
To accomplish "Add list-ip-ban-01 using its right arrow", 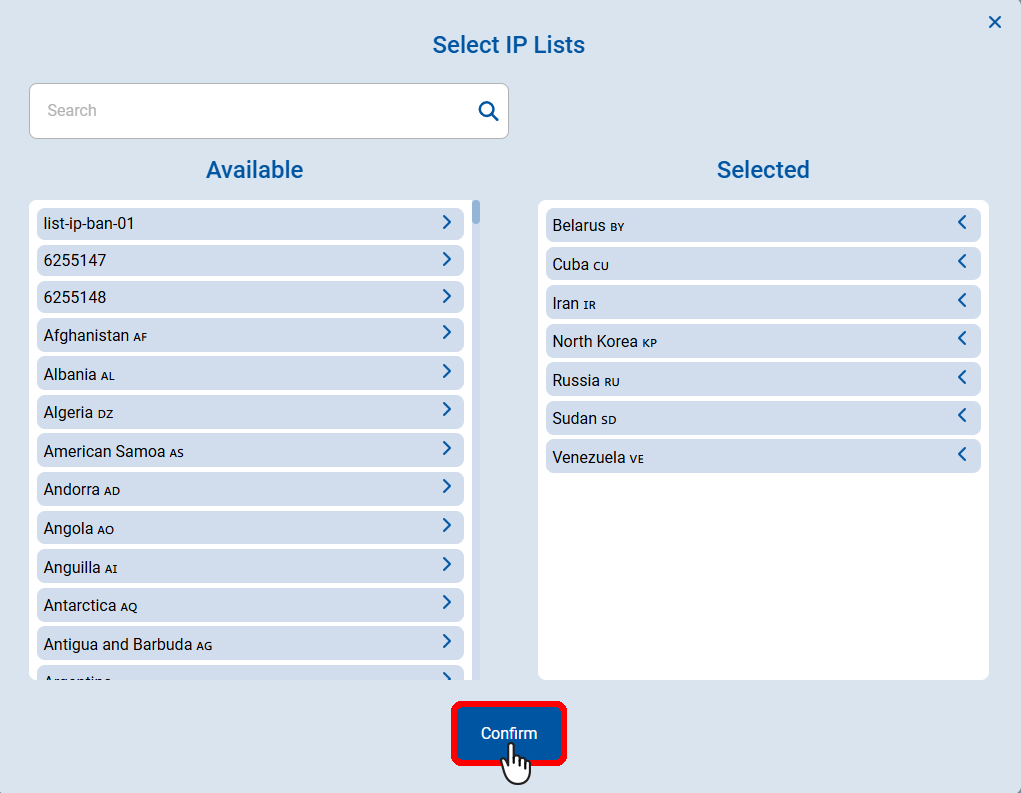I will pyautogui.click(x=447, y=222).
